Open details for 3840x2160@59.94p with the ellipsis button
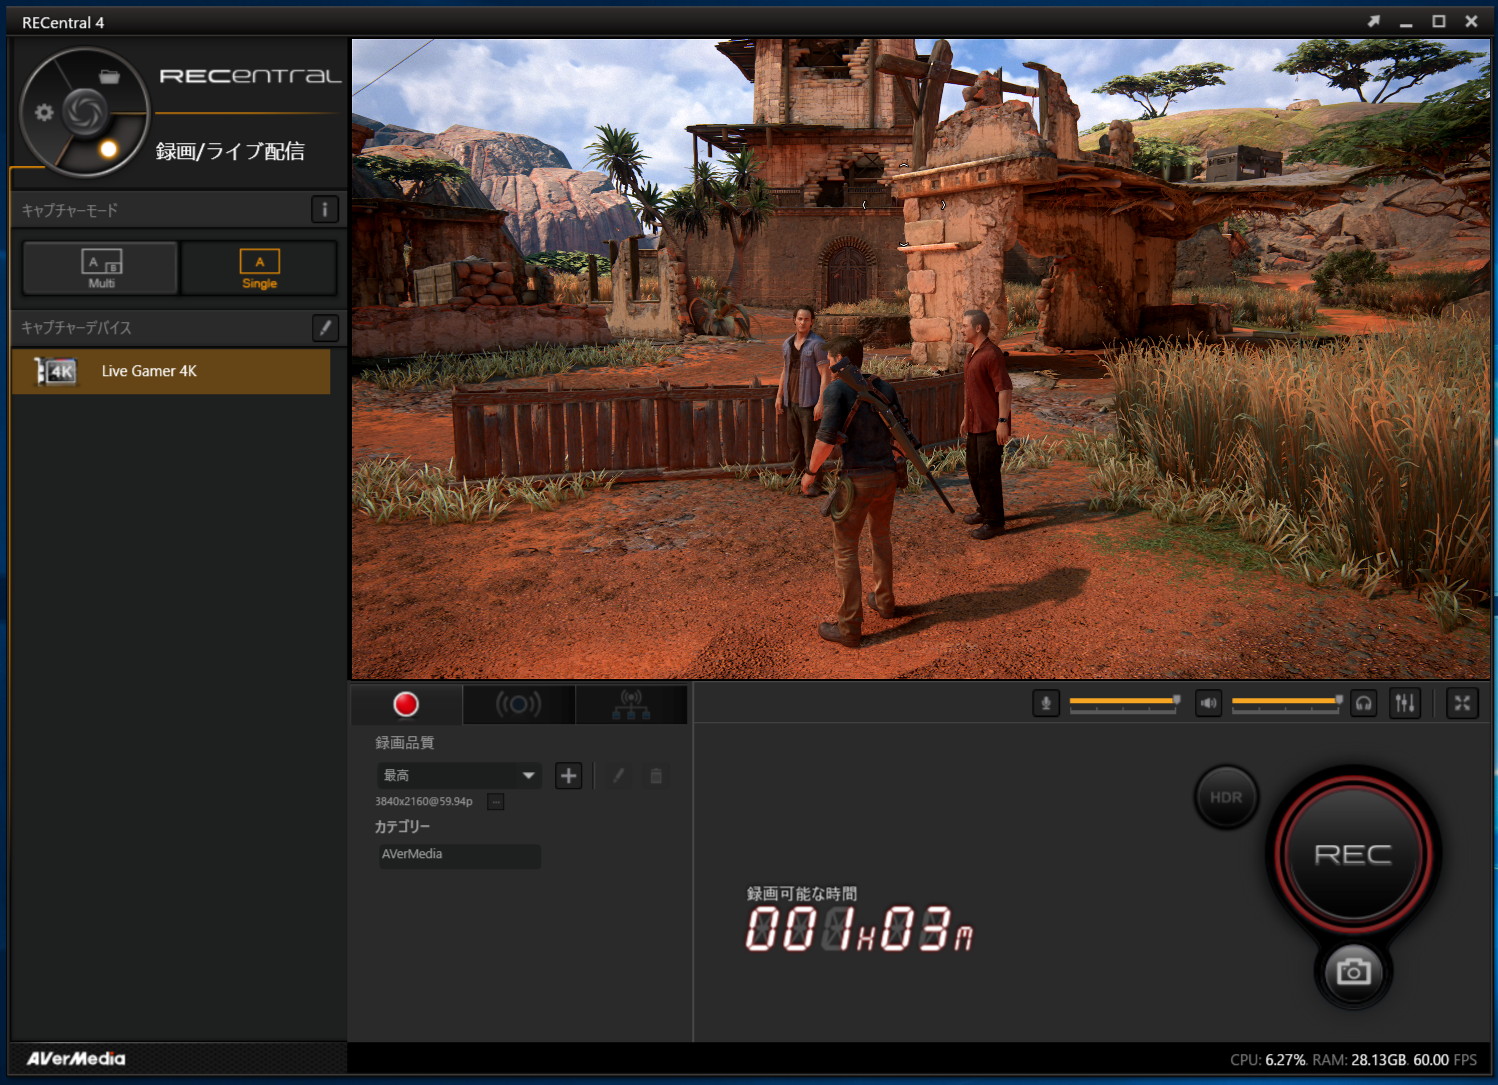Image resolution: width=1498 pixels, height=1085 pixels. 495,802
